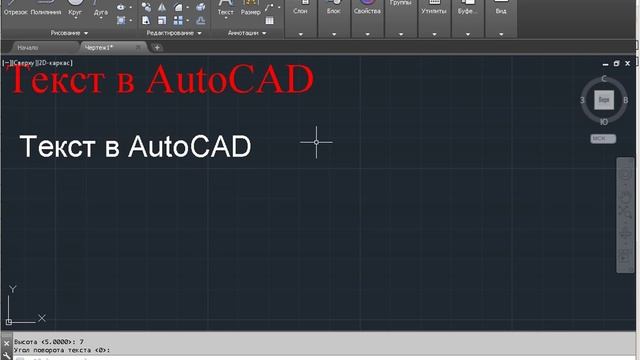Expand the Аннотации panel
640x360 pixels.
[x=247, y=33]
